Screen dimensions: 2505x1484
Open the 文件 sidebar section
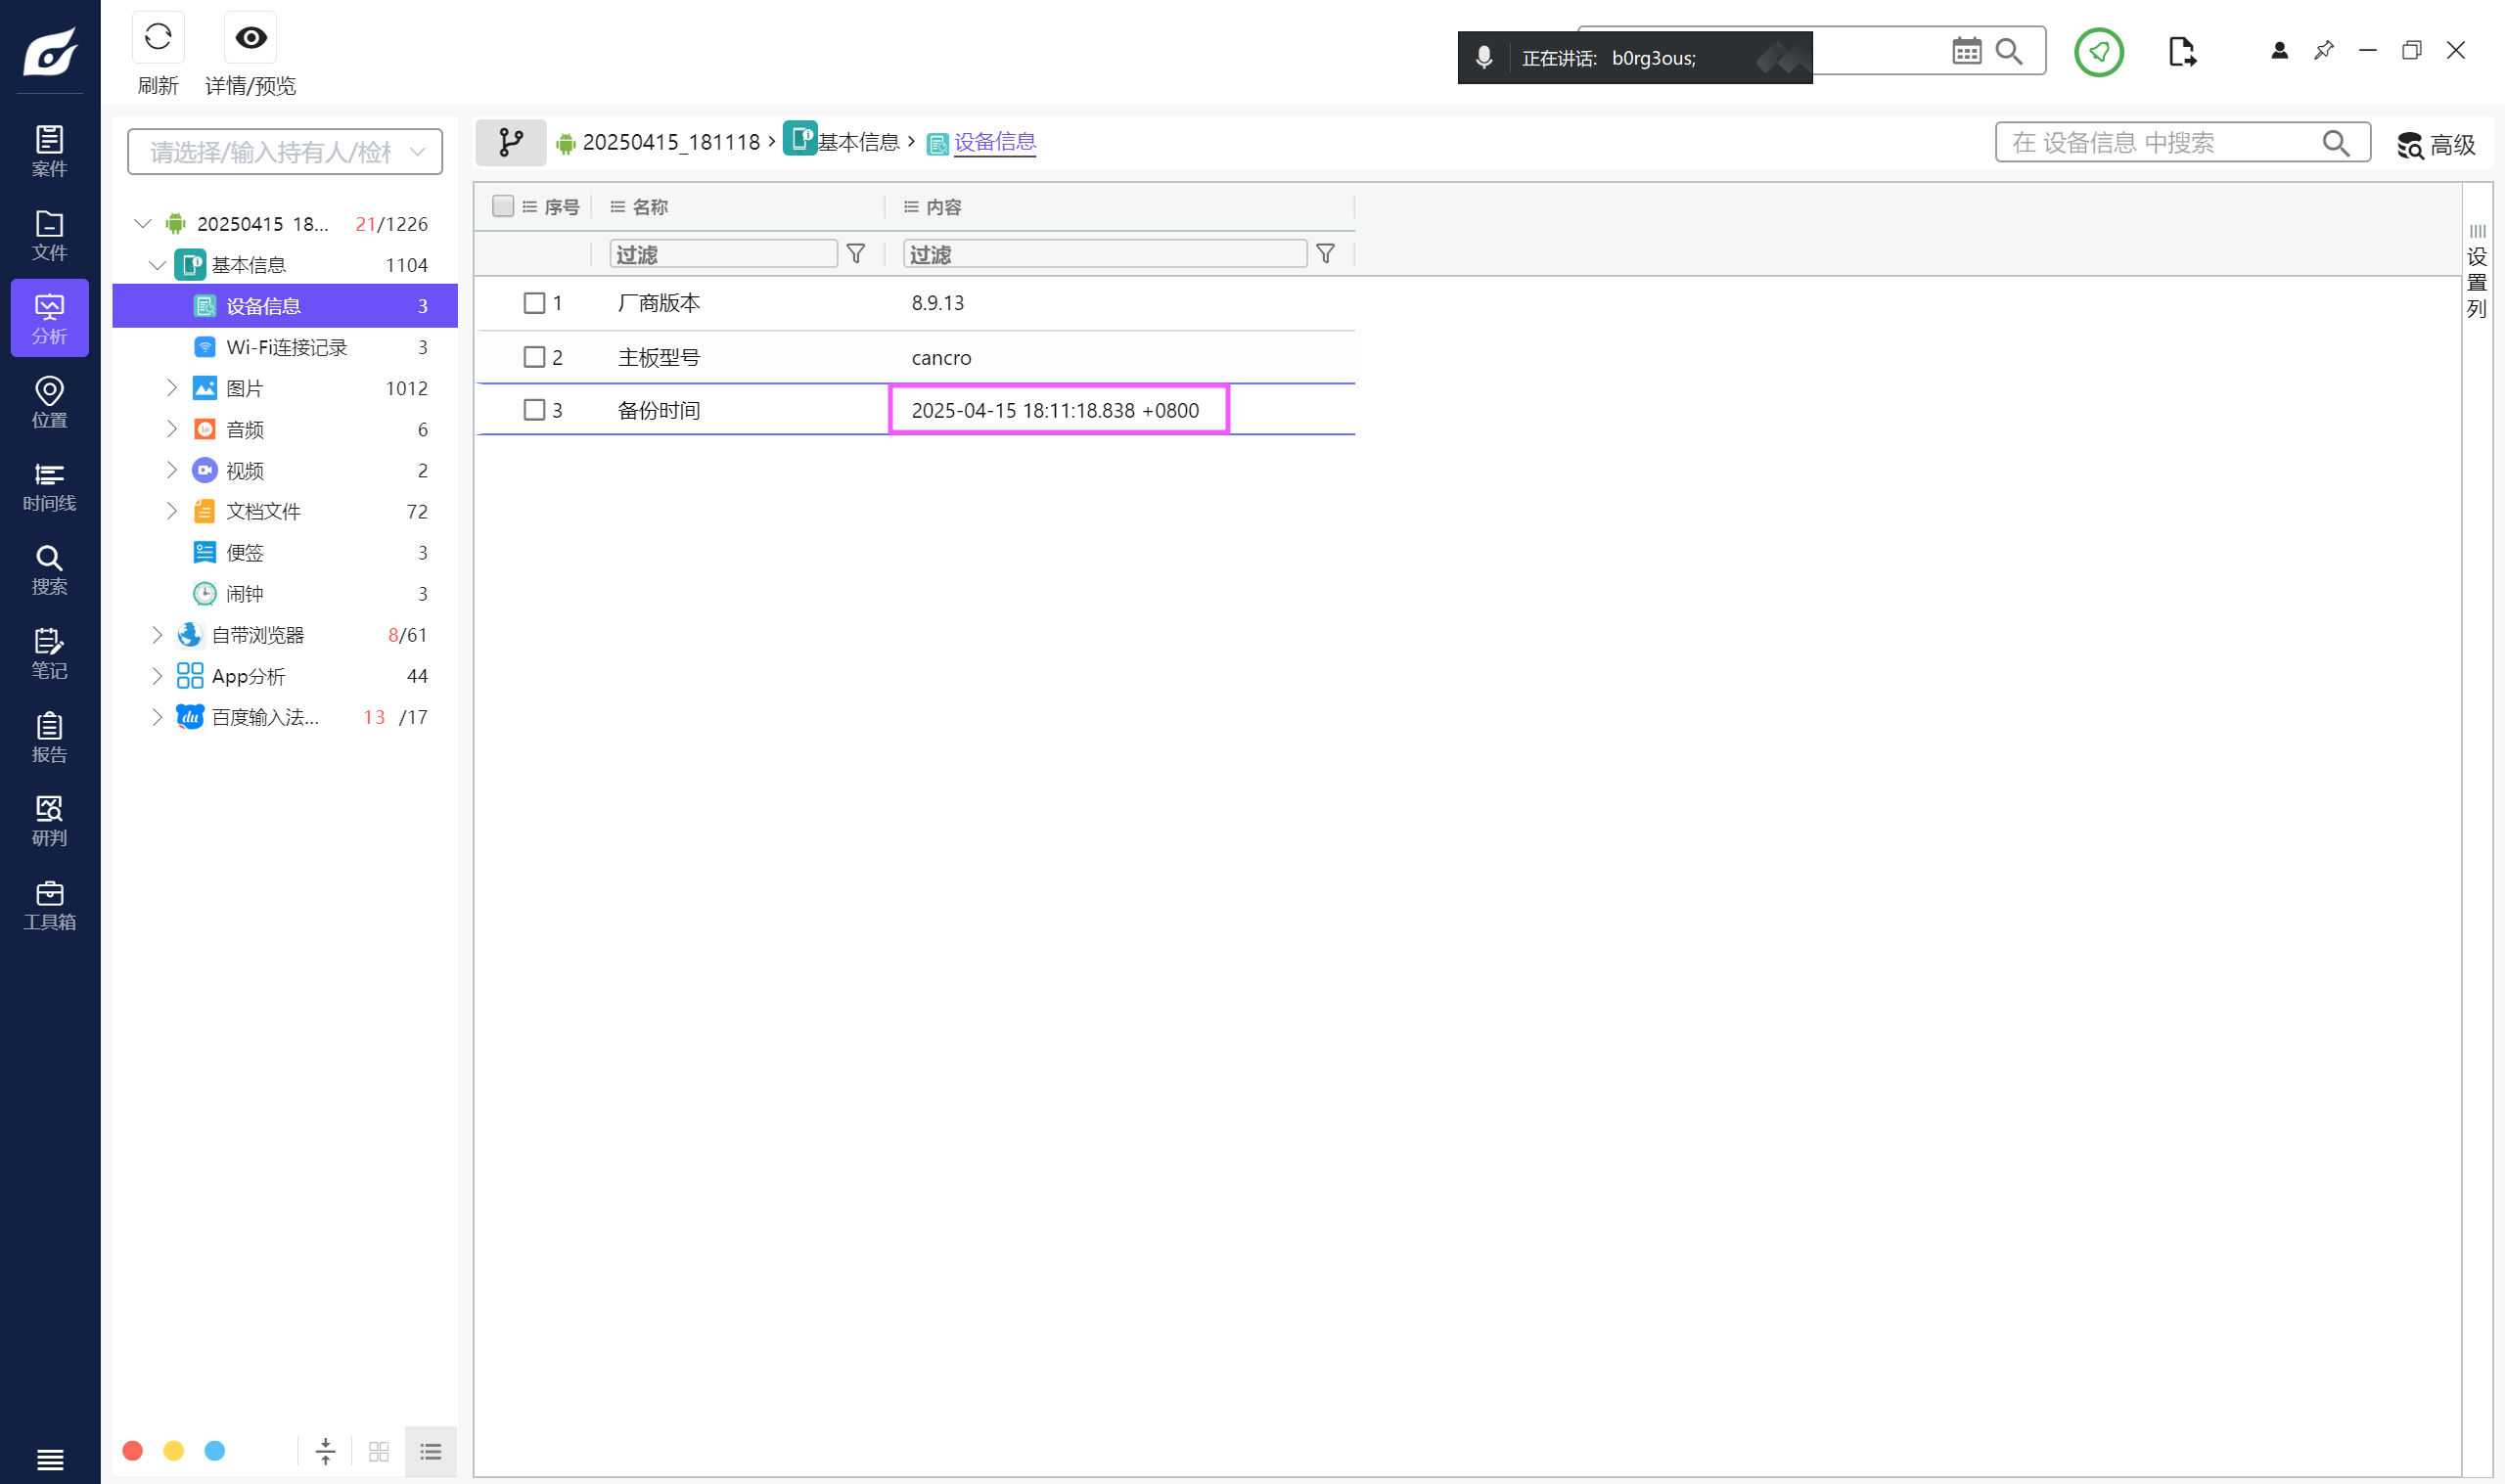(x=49, y=235)
